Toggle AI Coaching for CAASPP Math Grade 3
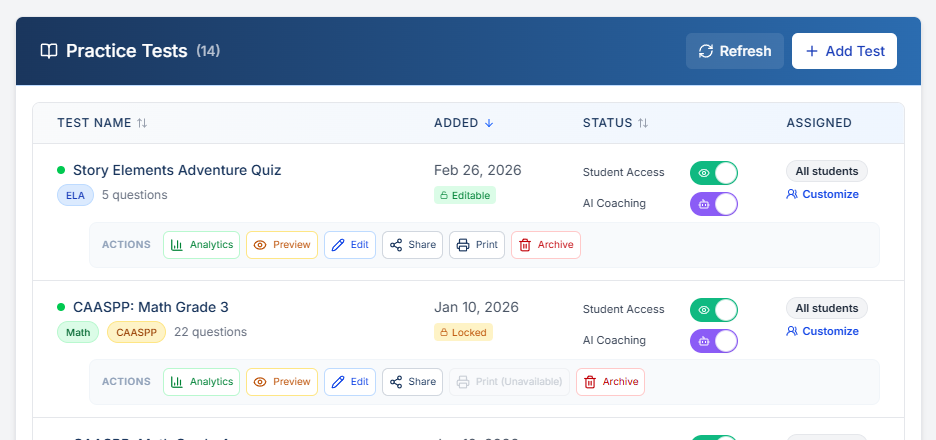Screen dimensions: 936x440 tap(714, 341)
